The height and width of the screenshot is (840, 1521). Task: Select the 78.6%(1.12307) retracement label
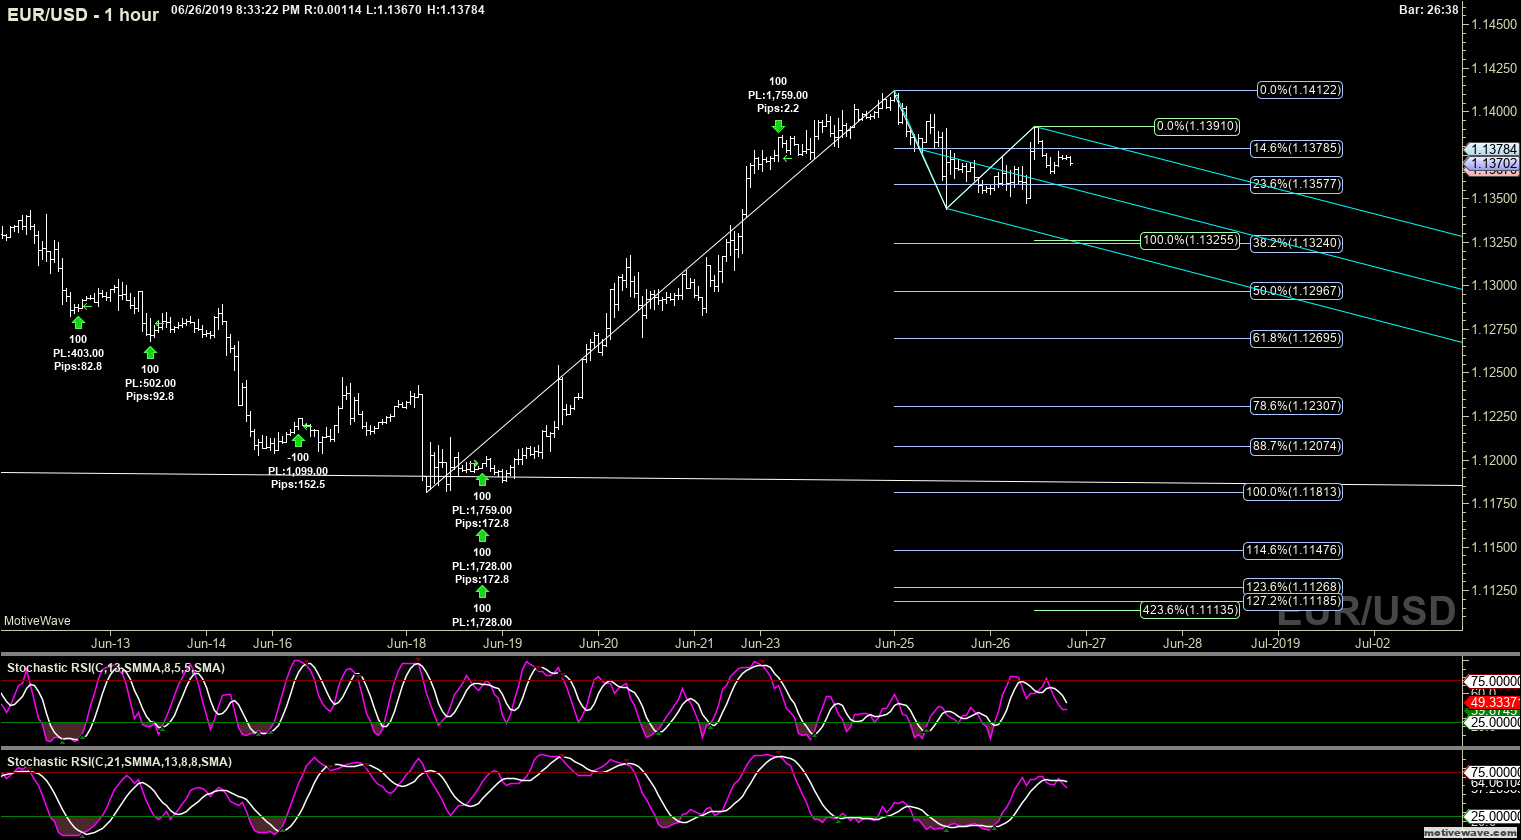point(1296,406)
